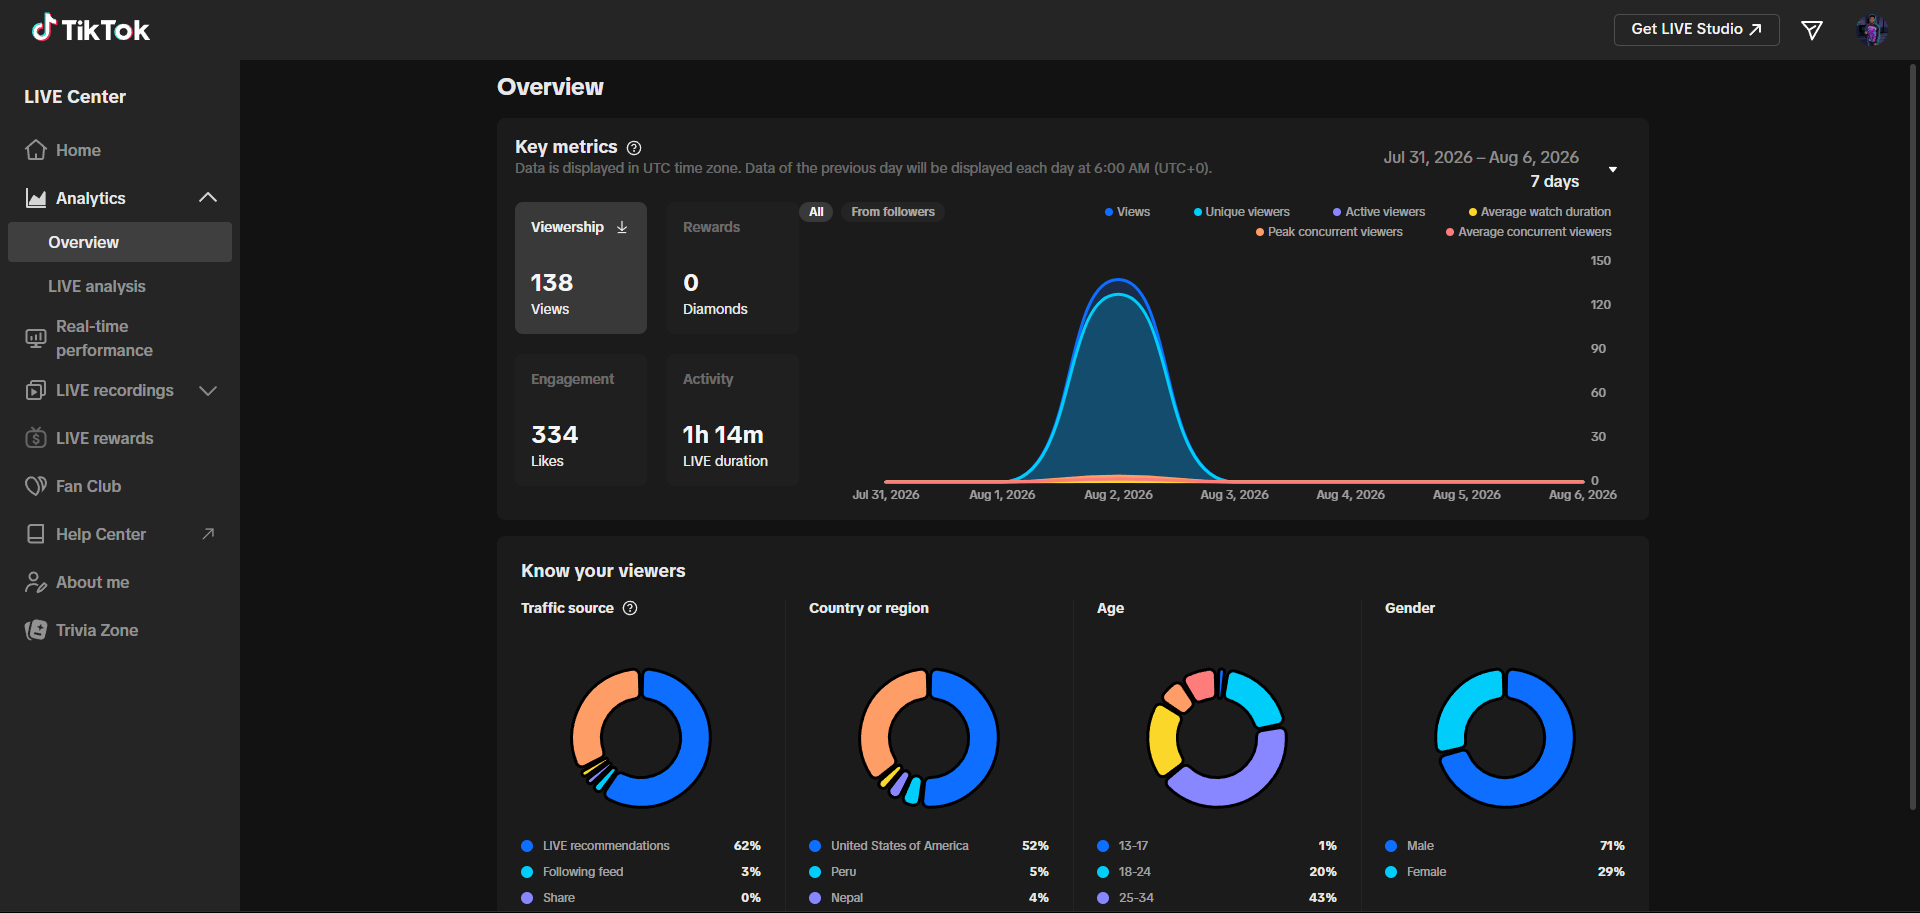Go to Home via house icon
Image resolution: width=1920 pixels, height=913 pixels.
(36, 150)
